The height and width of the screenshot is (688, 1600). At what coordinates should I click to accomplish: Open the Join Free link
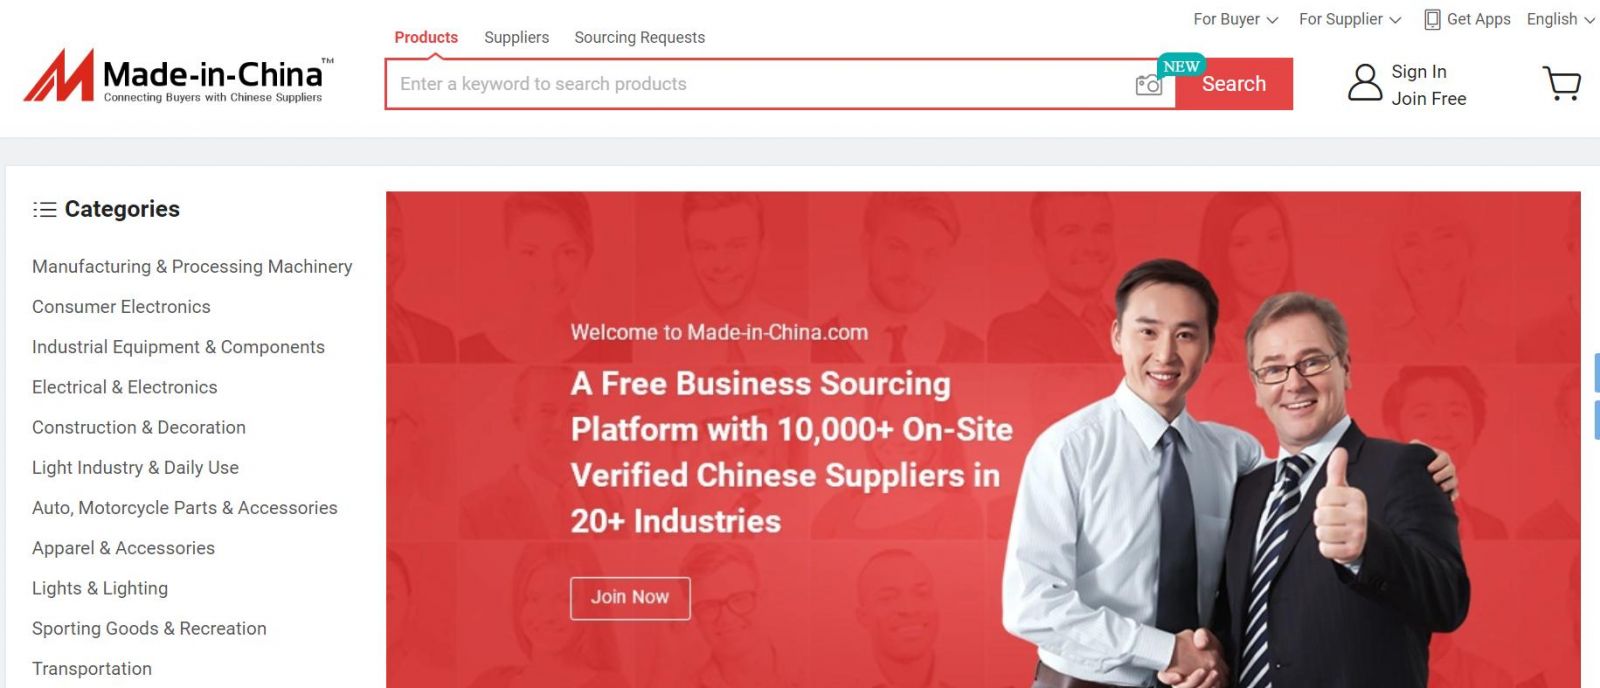pyautogui.click(x=1428, y=99)
